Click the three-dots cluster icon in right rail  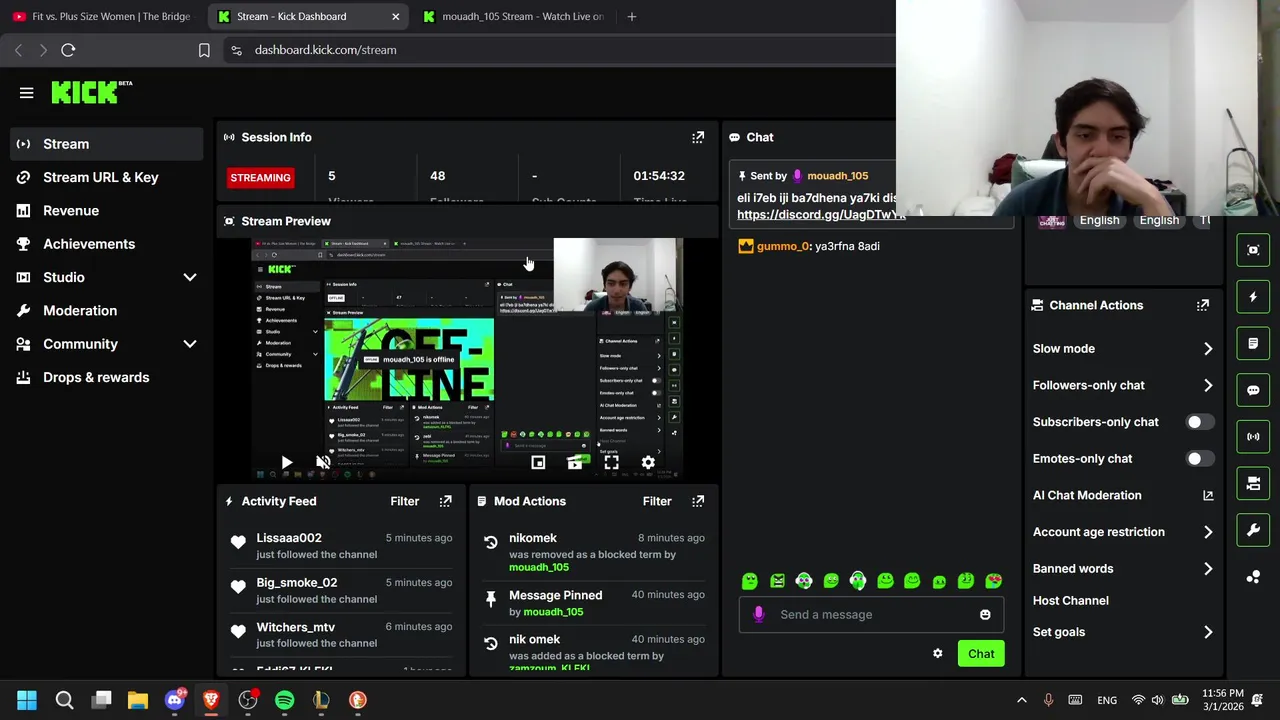coord(1253,577)
